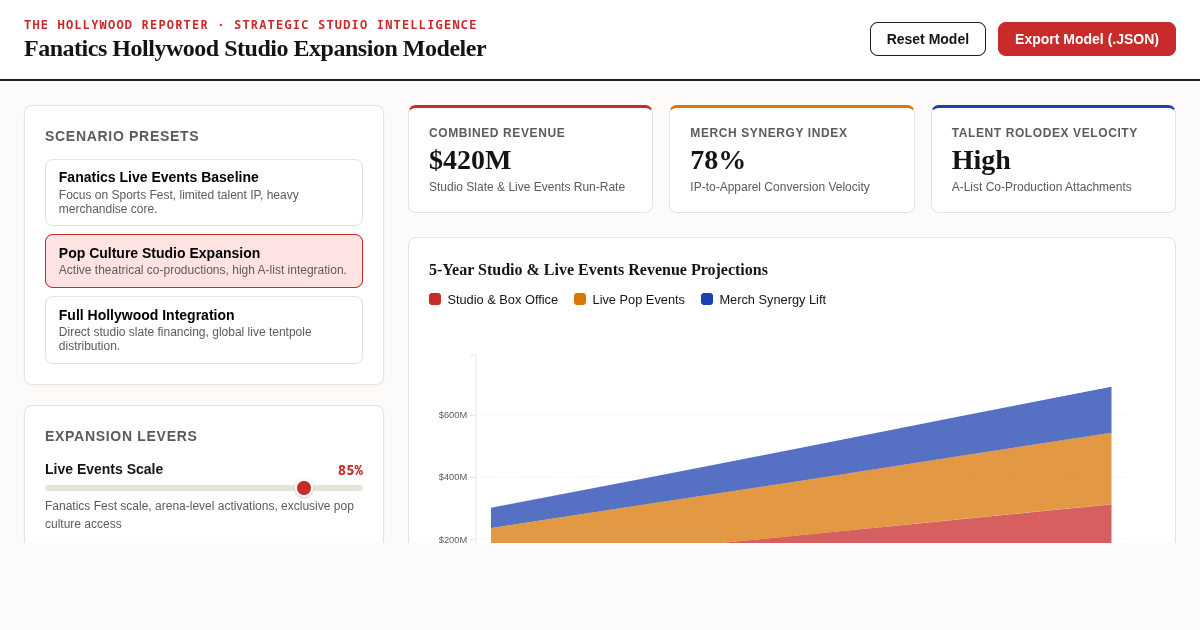Viewport: 1200px width, 630px height.
Task: Click the Scenario Presets heading
Action: [122, 136]
